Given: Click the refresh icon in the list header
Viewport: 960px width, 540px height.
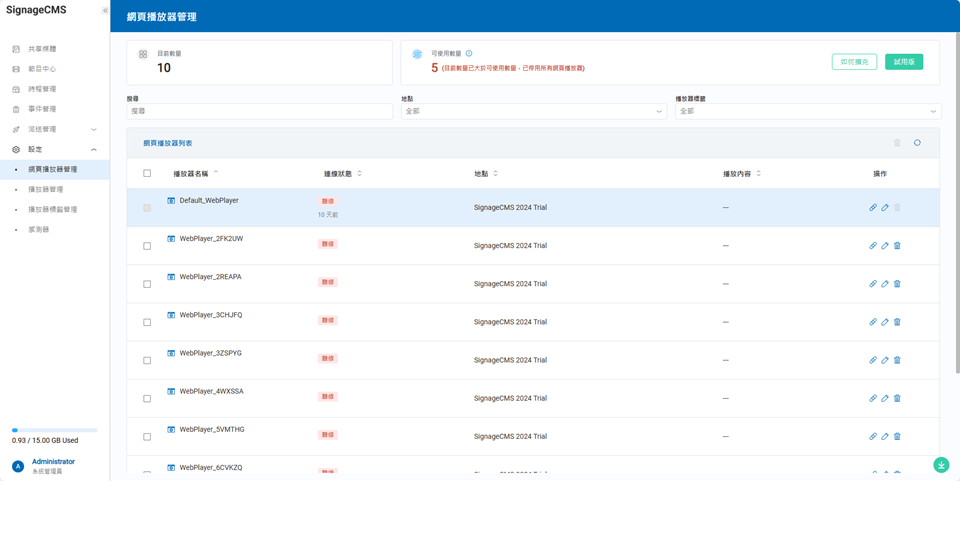Looking at the screenshot, I should point(917,143).
